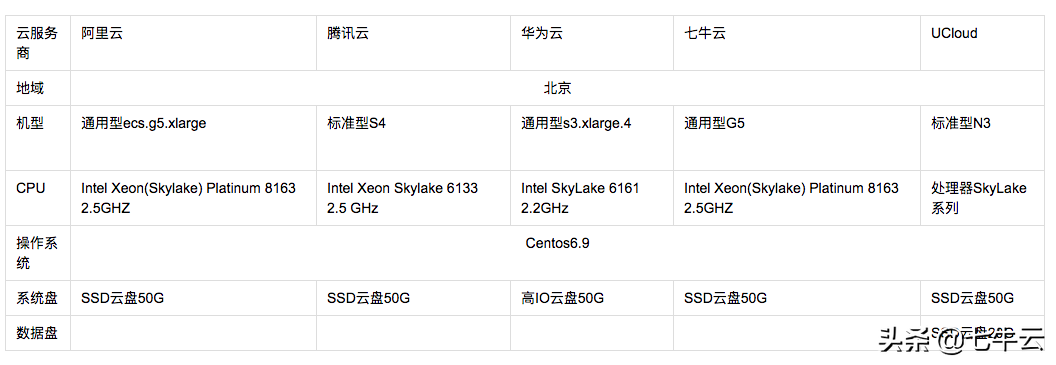The height and width of the screenshot is (365, 1056).
Task: Select the 腾讯云 header cell
Action: [x=414, y=43]
